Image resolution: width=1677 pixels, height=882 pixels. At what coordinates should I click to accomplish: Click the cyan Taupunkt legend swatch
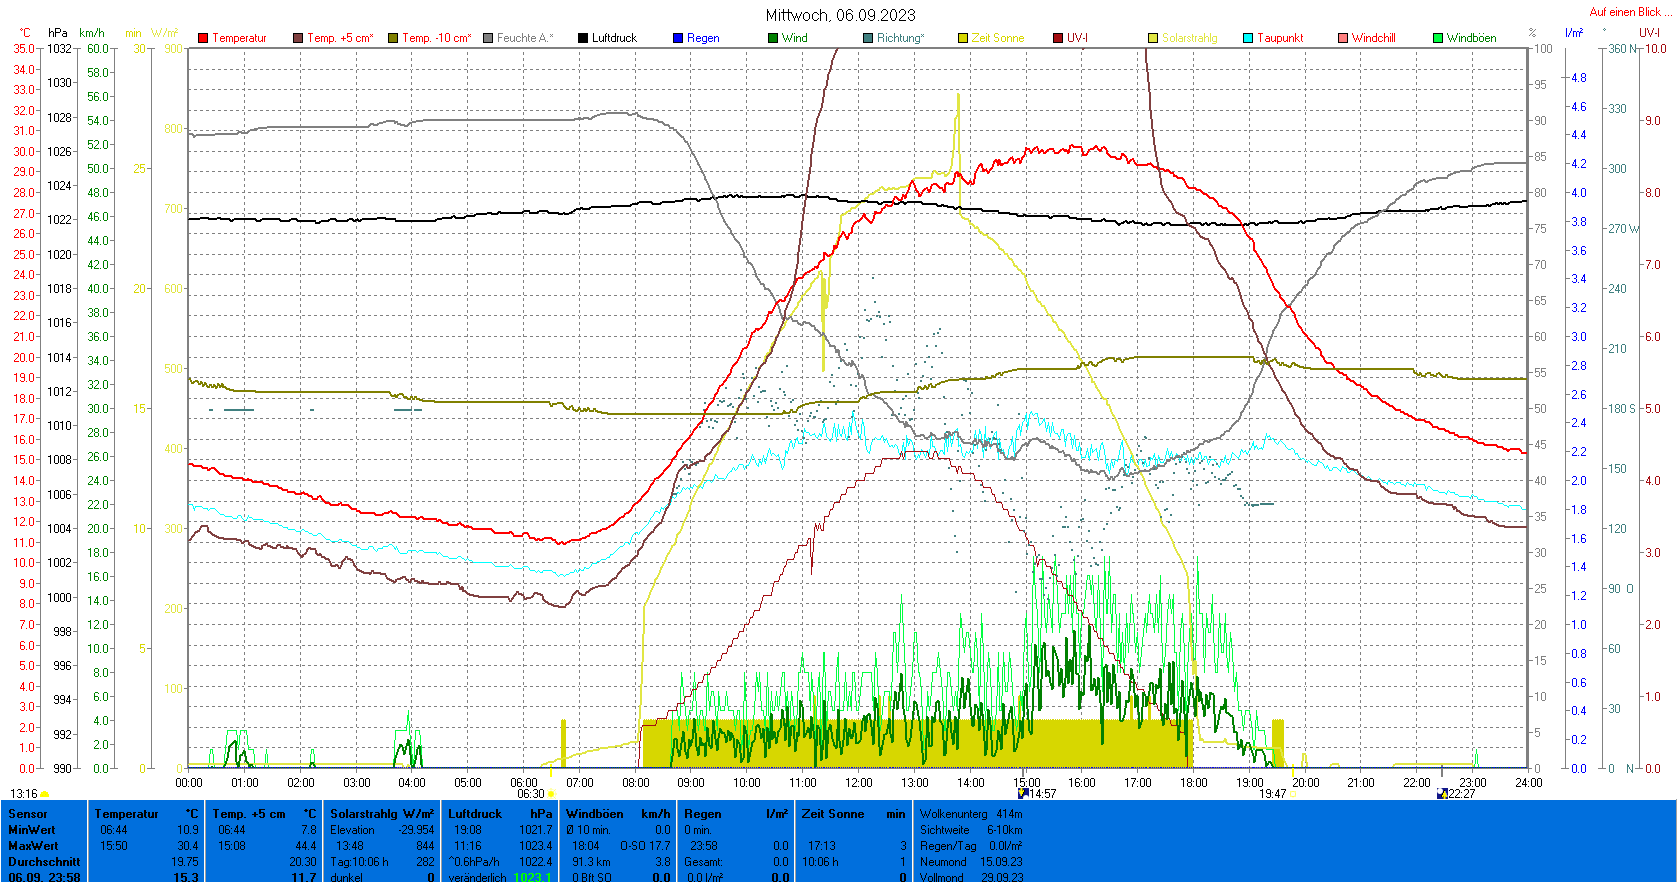pos(1248,38)
